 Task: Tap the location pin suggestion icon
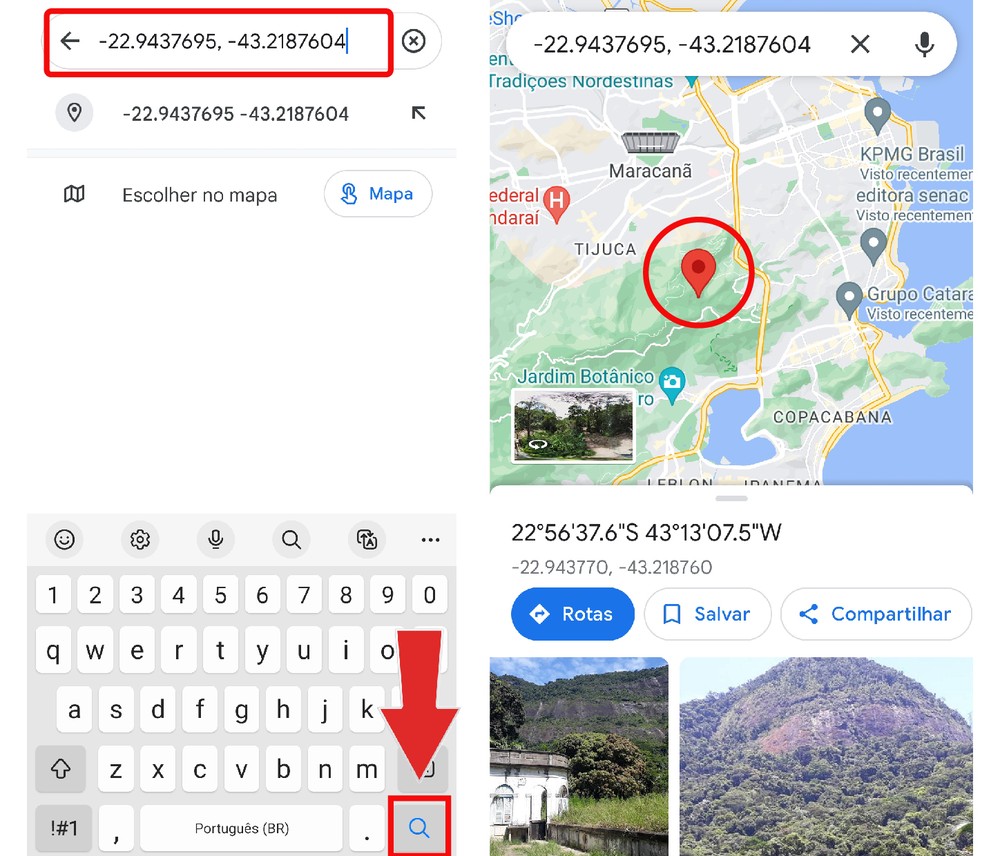pos(74,113)
